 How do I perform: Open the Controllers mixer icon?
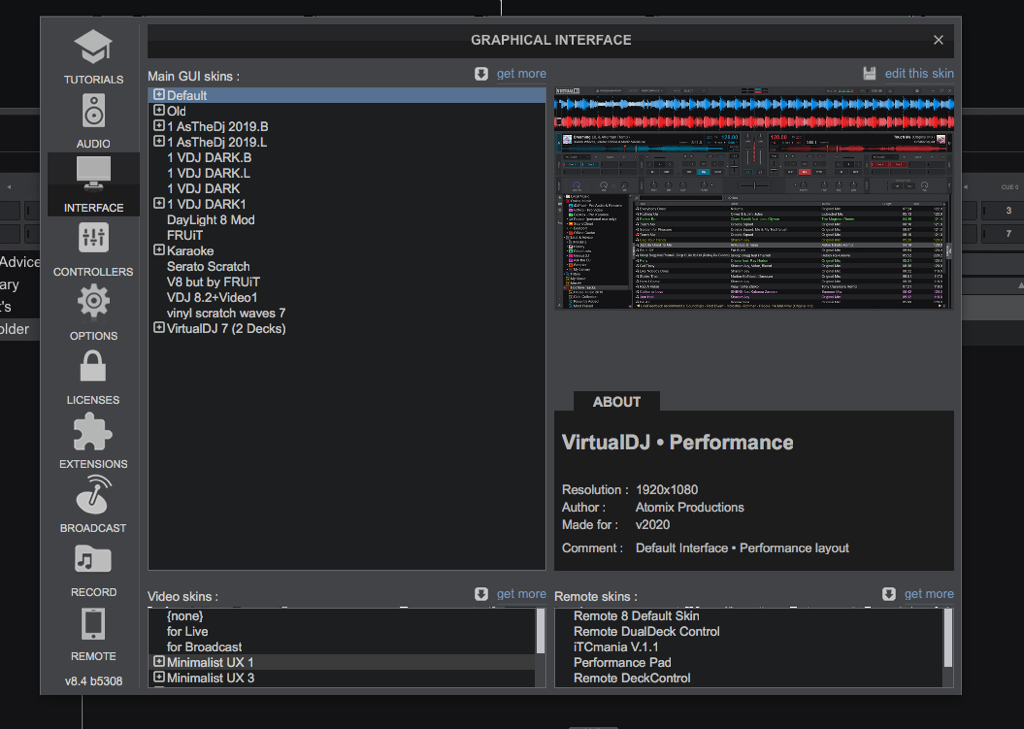[x=93, y=237]
